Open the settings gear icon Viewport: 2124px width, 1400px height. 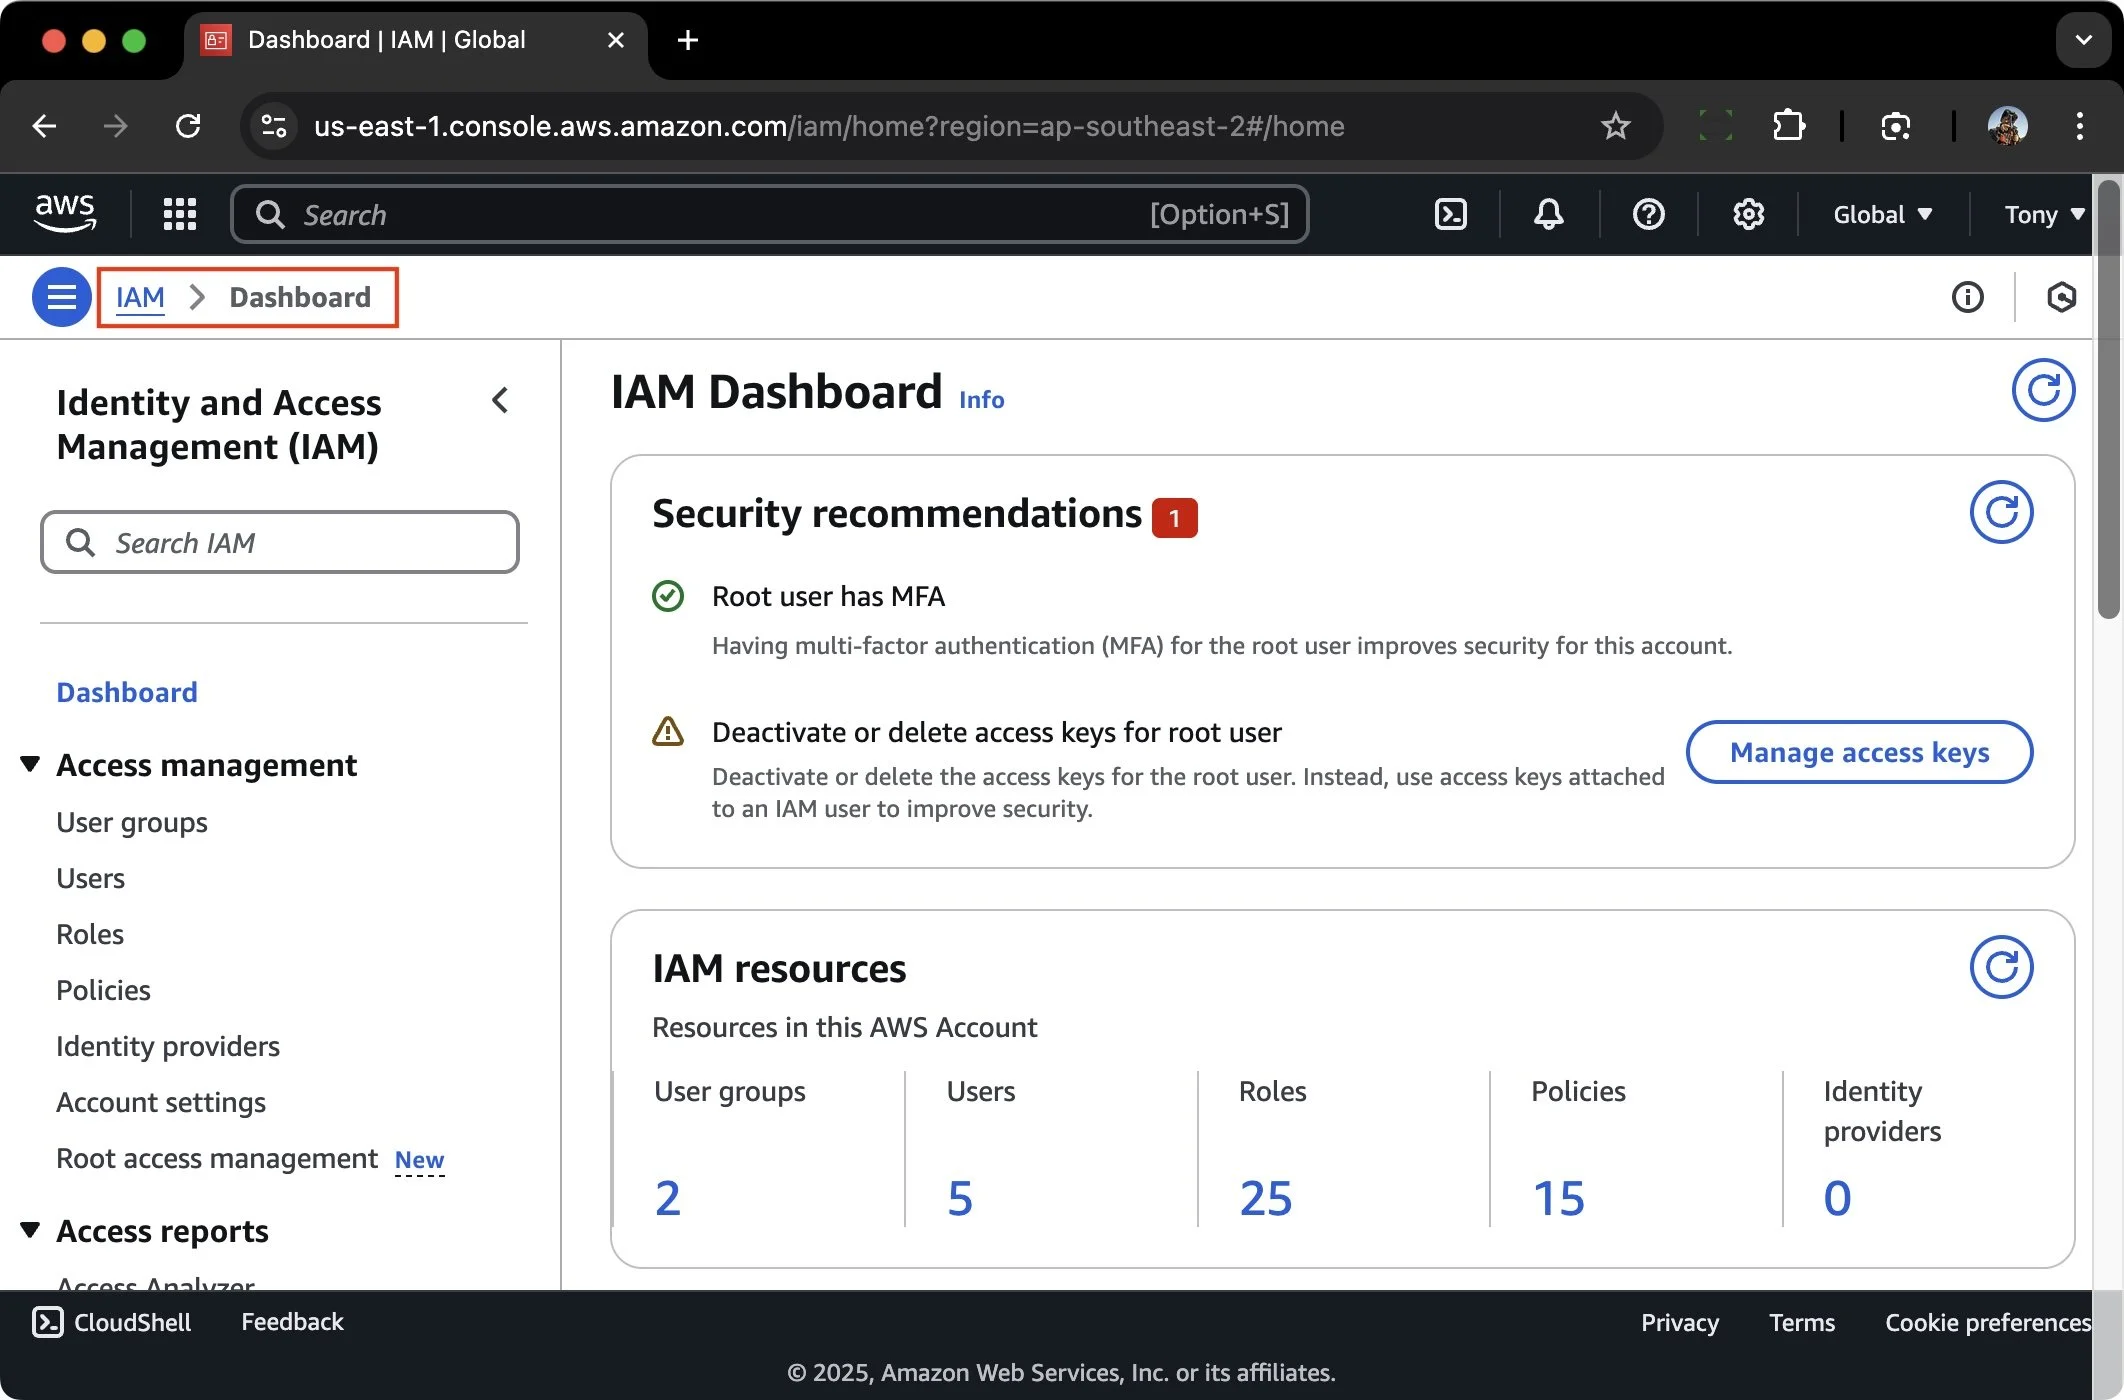1748,214
